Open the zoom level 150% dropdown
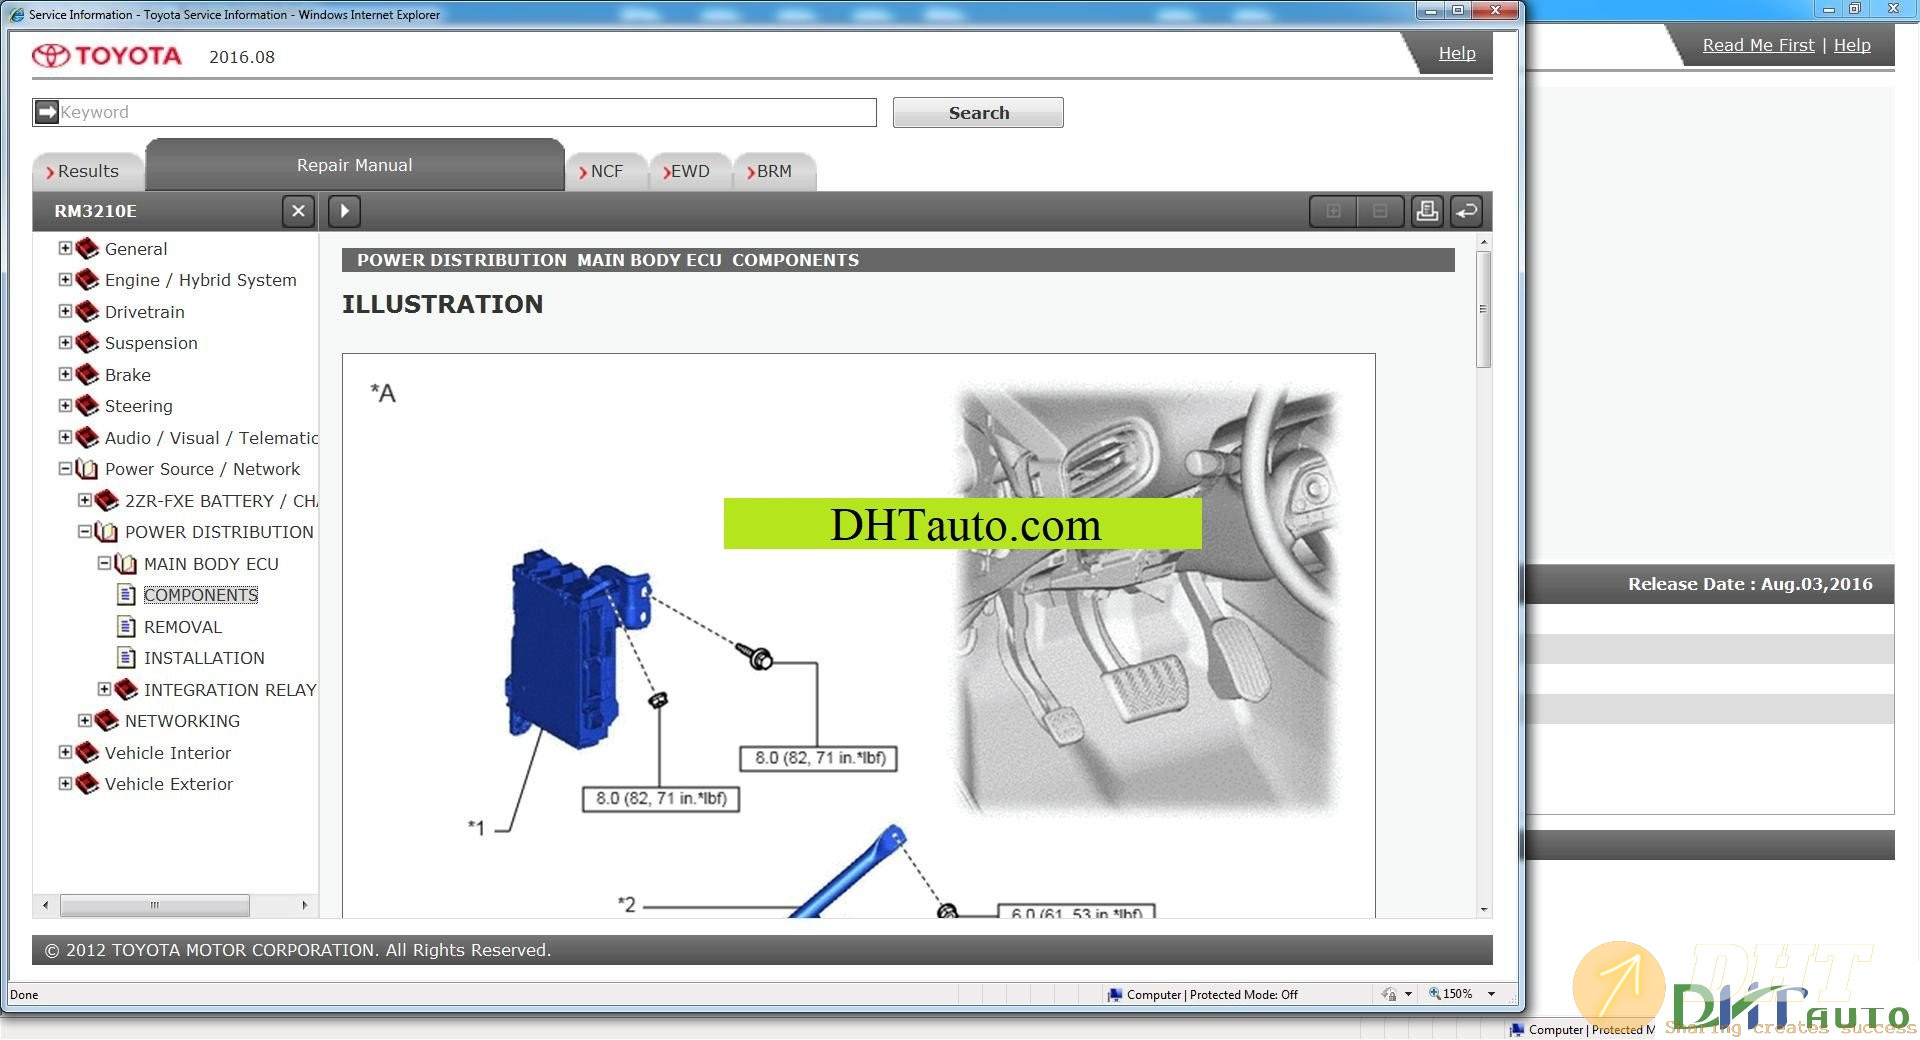 click(1491, 994)
